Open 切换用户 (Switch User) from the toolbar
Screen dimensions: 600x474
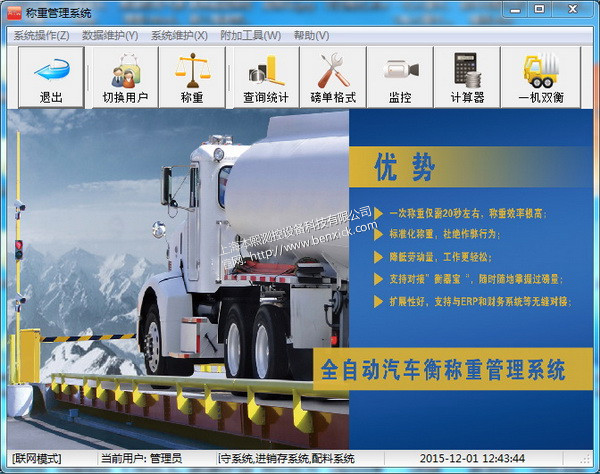124,77
